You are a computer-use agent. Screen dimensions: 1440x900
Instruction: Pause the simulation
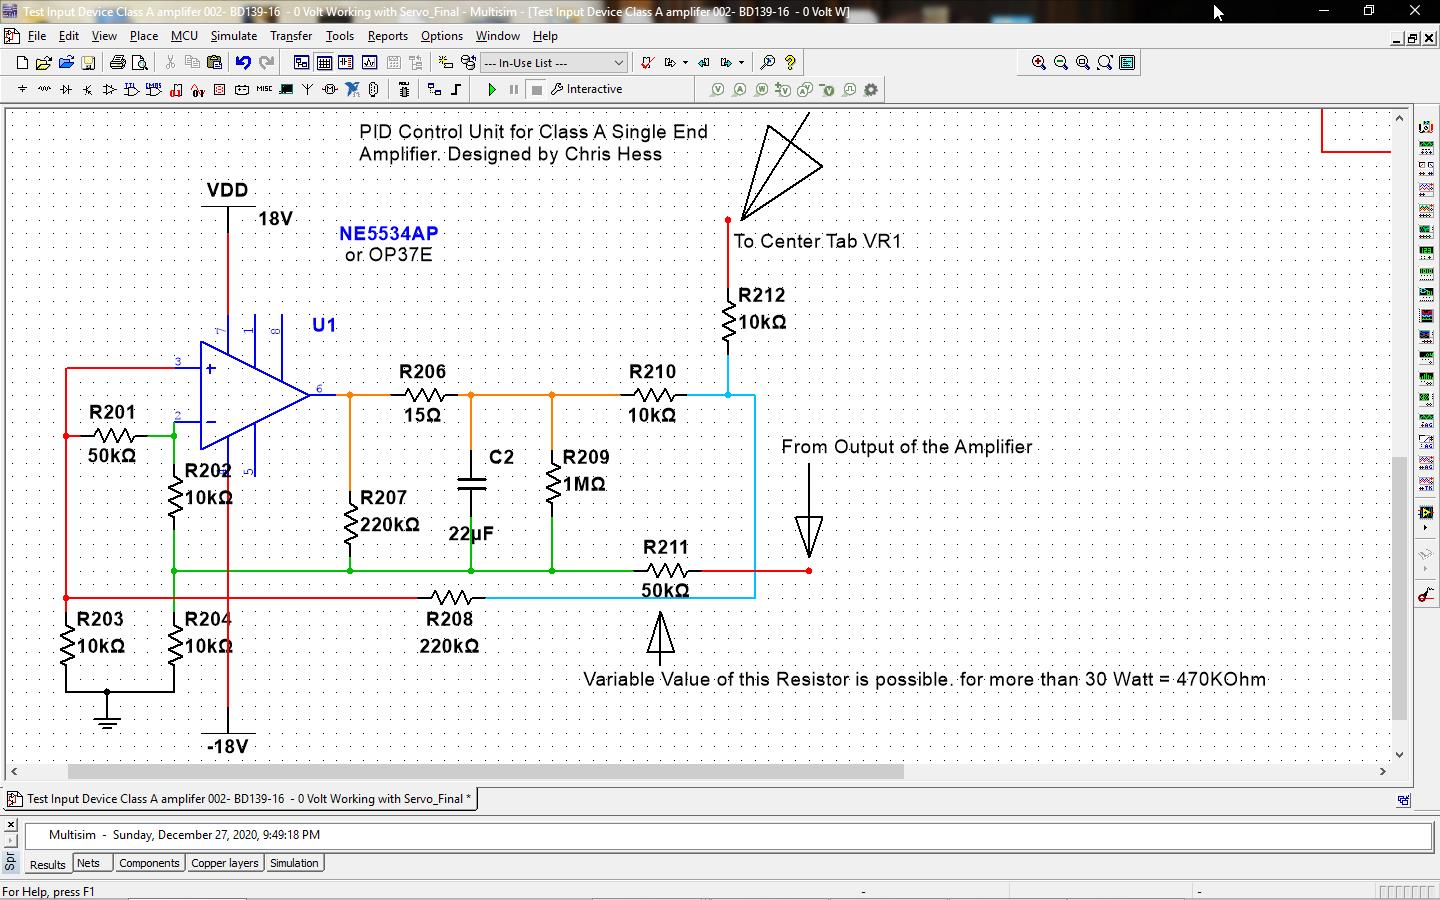click(x=514, y=89)
